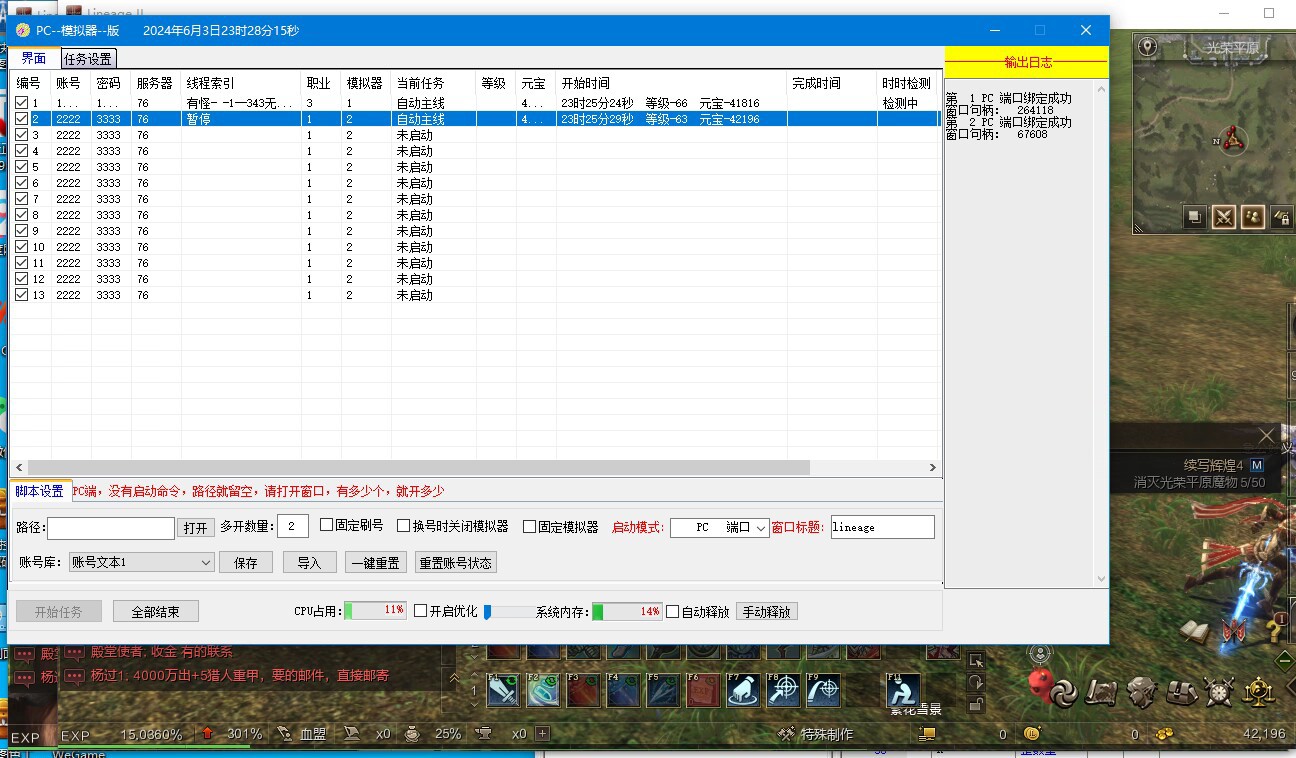1296x758 pixels.
Task: Click the 全部结束 button
Action: tap(155, 611)
